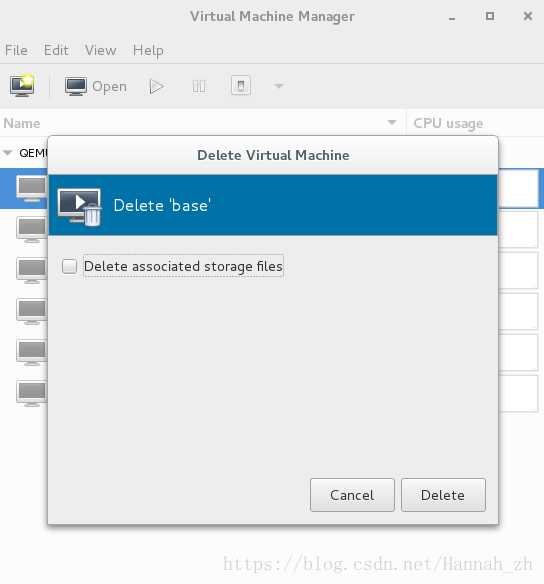Maximize the Virtual Machine Manager window
The image size is (544, 584).
(490, 16)
